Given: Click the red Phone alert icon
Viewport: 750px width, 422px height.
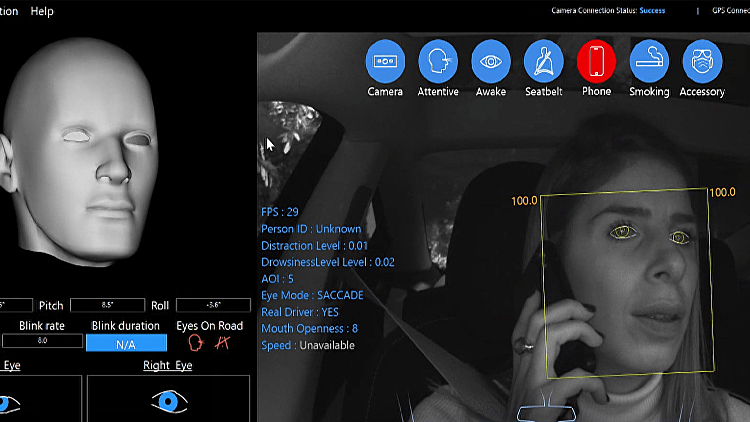Looking at the screenshot, I should 596,61.
